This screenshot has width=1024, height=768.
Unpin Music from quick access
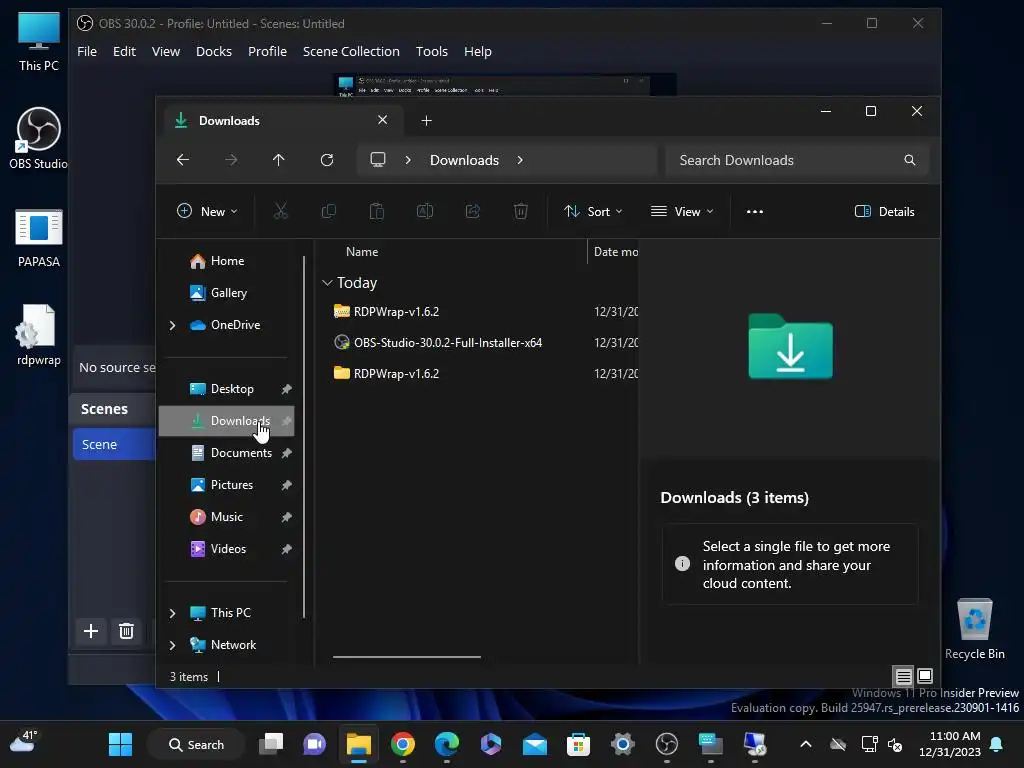[286, 517]
